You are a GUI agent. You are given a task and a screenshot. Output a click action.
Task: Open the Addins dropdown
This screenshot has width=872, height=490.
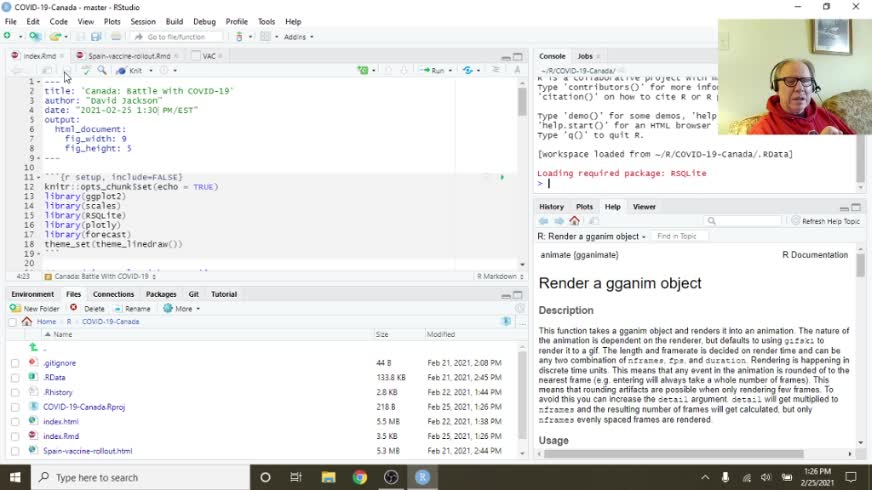point(298,37)
